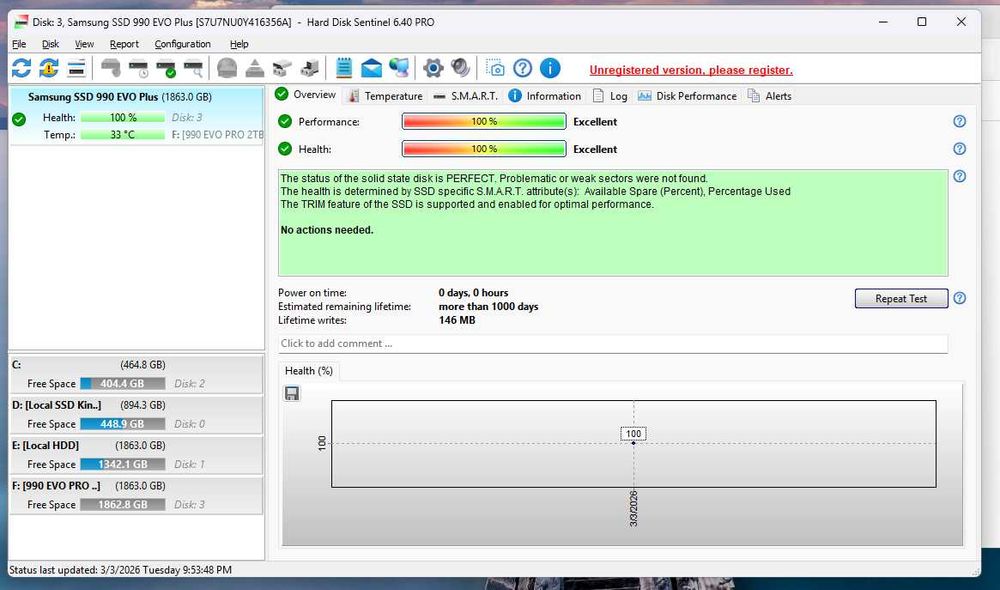Viewport: 1000px width, 590px height.
Task: Click the 'No actions needed.' text
Action: coord(327,230)
